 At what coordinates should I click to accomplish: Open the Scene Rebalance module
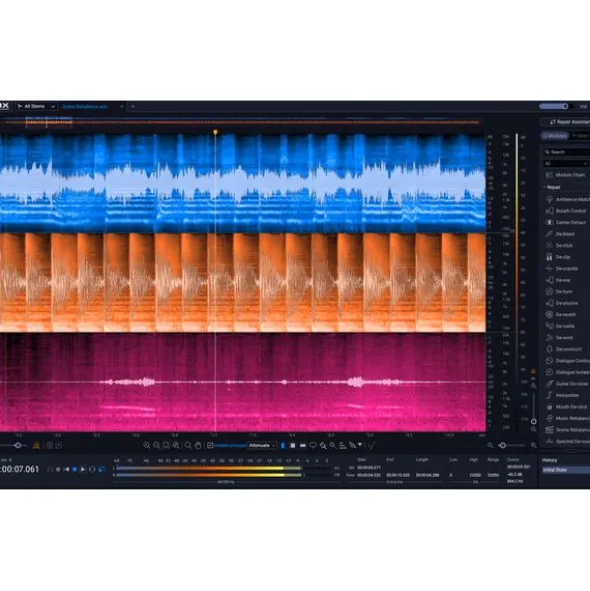[x=567, y=430]
